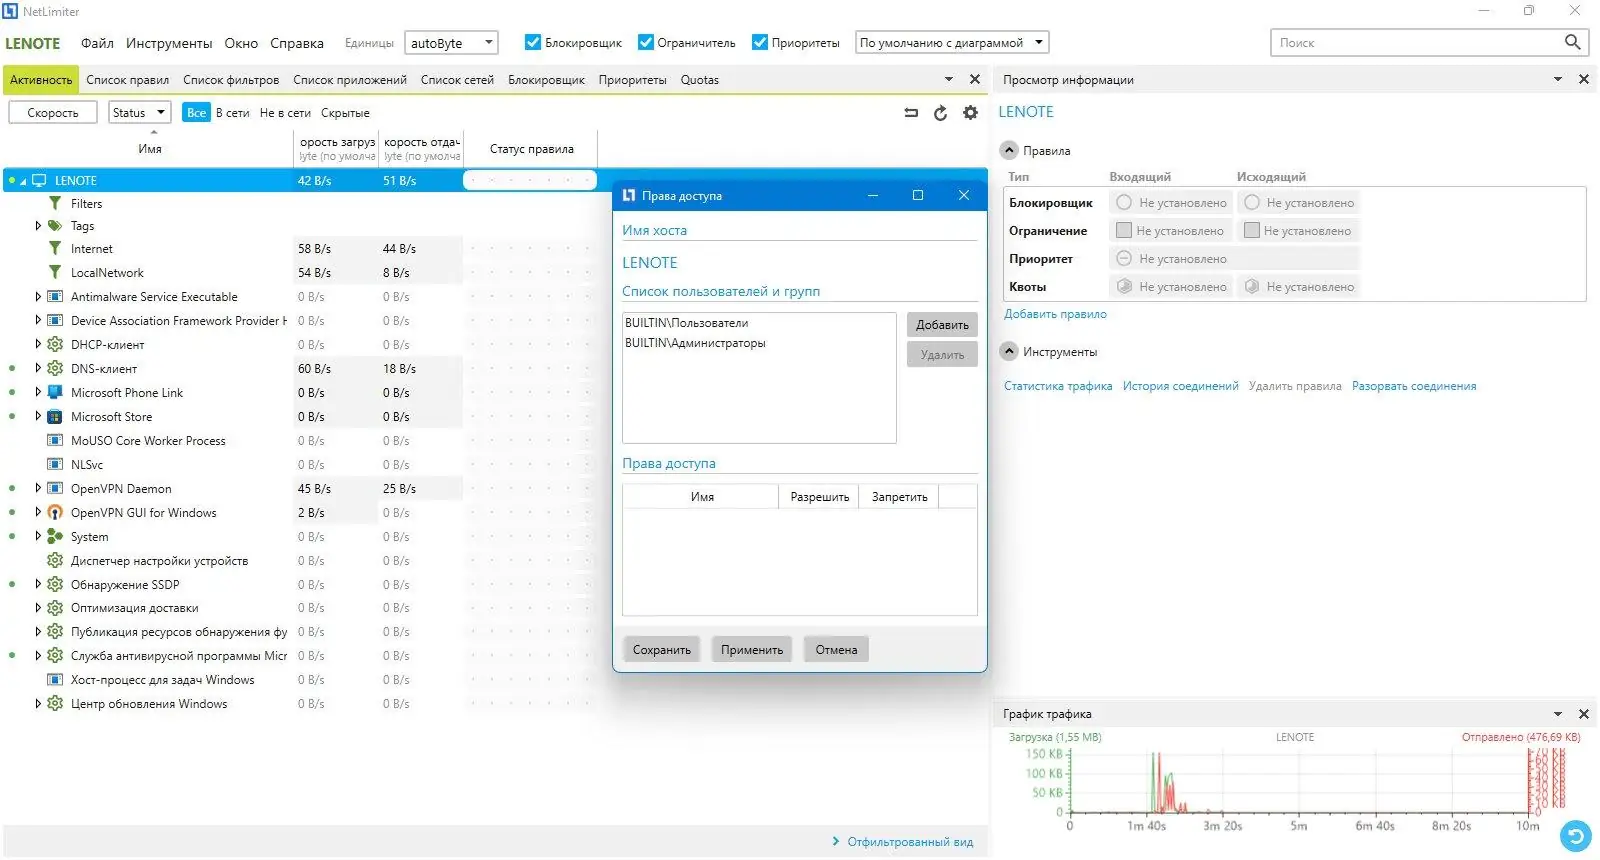Toggle the Блокировщик checkbox in toolbar
Screen dimensions: 1600x860
point(533,42)
